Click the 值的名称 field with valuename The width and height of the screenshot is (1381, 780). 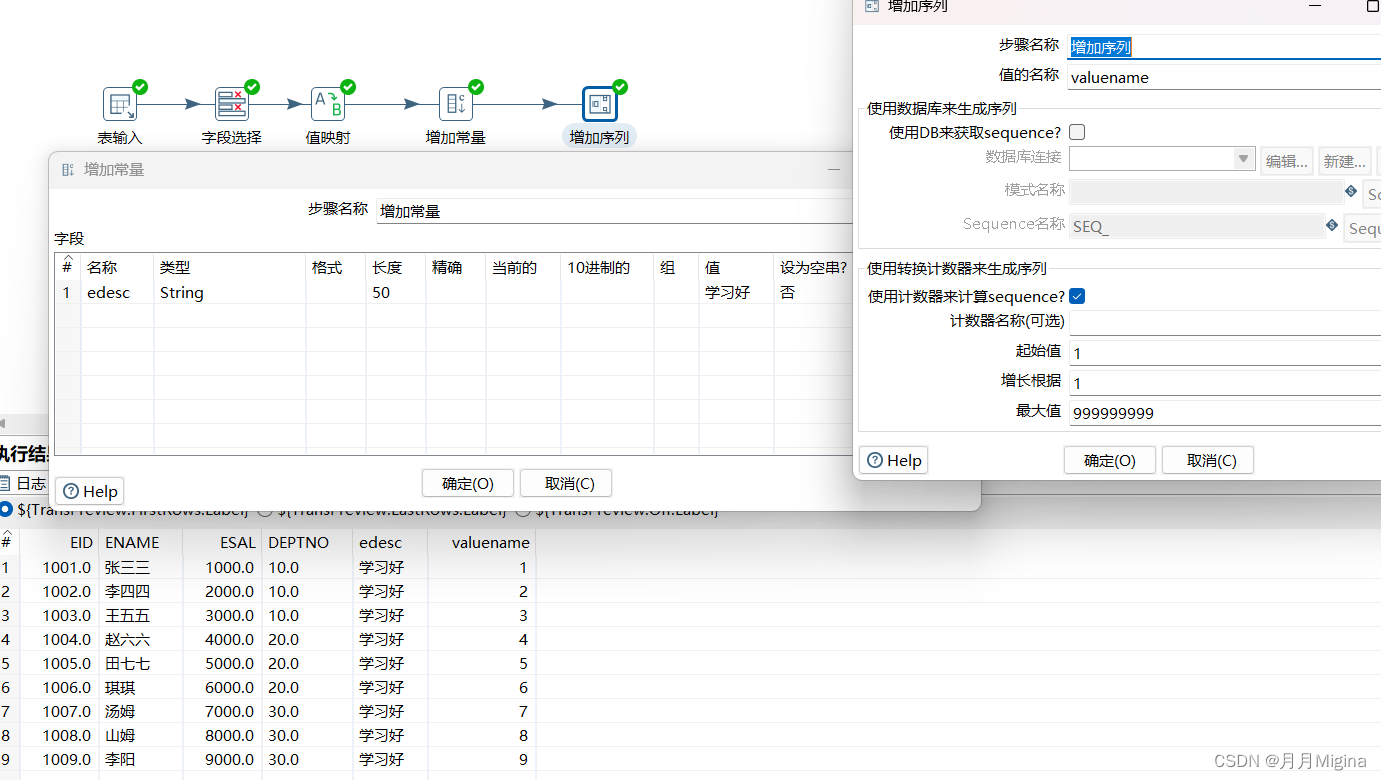(x=1224, y=77)
